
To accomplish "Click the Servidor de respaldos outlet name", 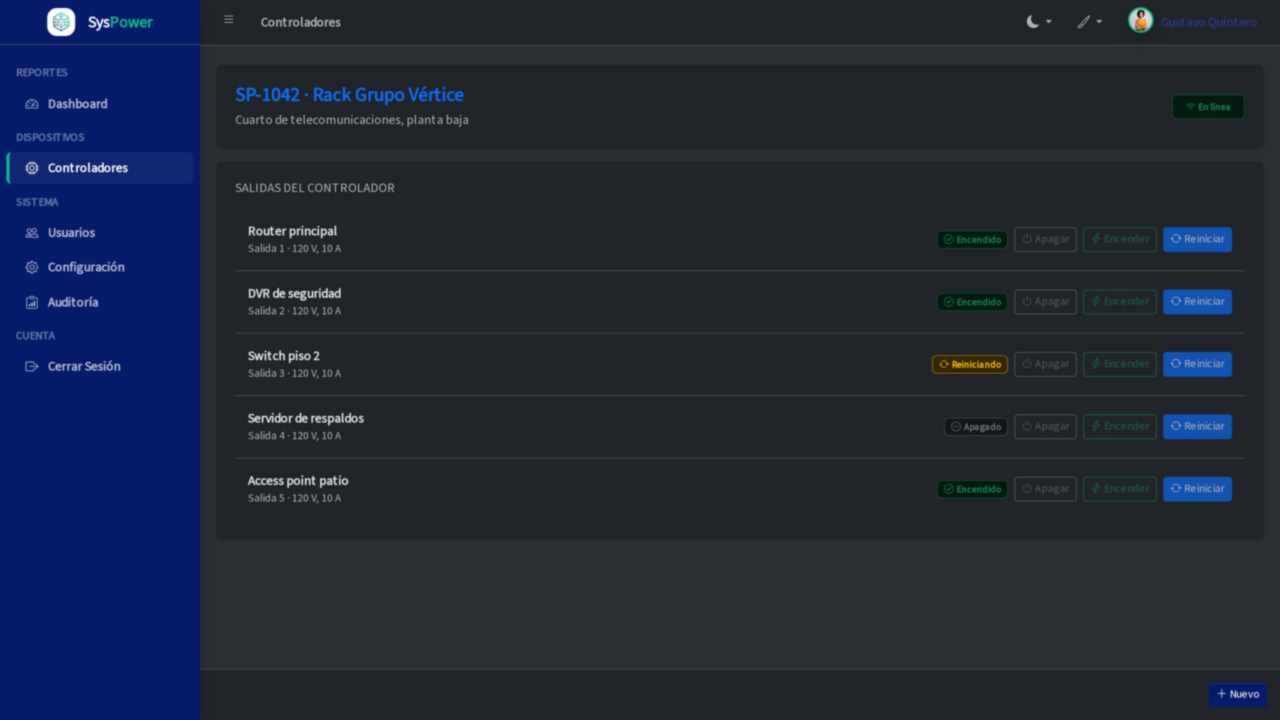I will coord(306,418).
